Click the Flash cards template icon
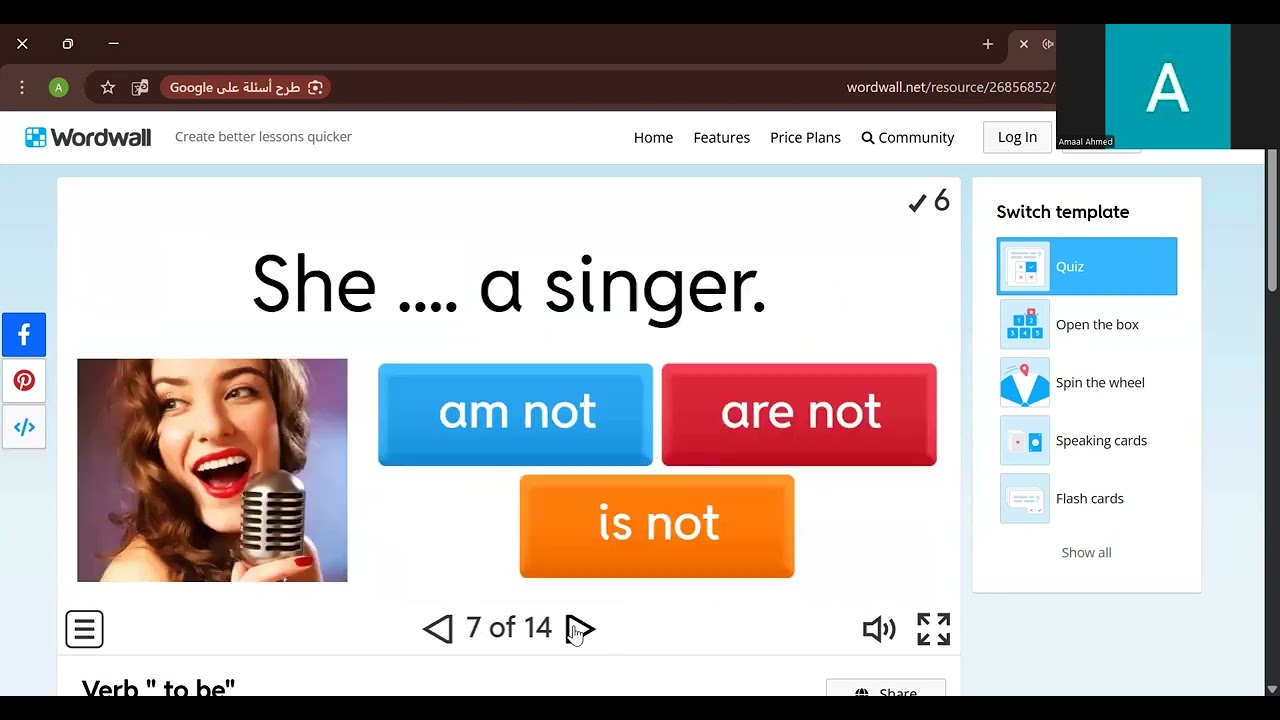The height and width of the screenshot is (720, 1280). coord(1025,499)
